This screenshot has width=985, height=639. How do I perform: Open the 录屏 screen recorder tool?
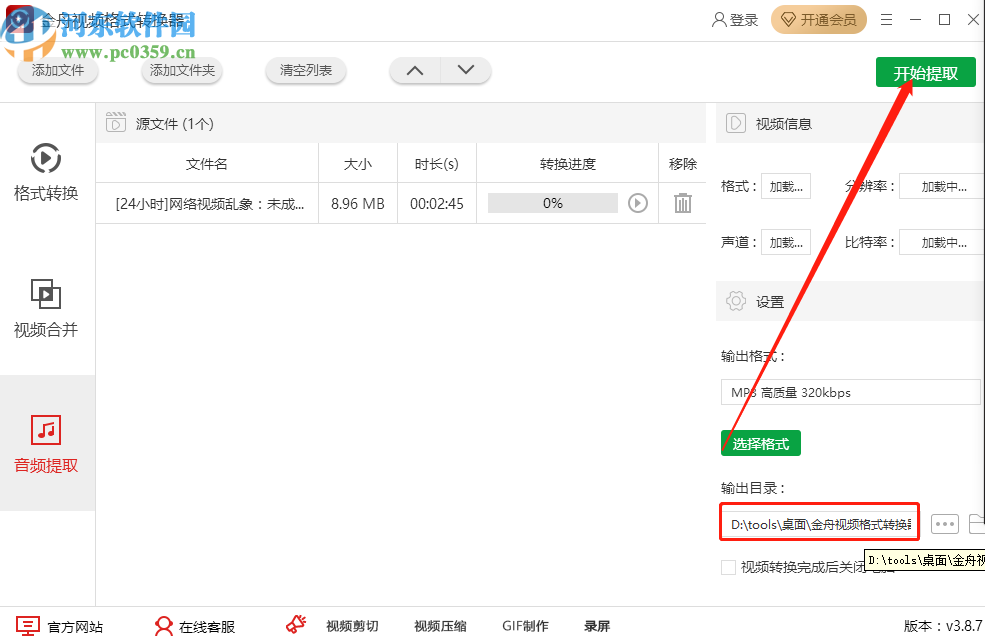597,626
